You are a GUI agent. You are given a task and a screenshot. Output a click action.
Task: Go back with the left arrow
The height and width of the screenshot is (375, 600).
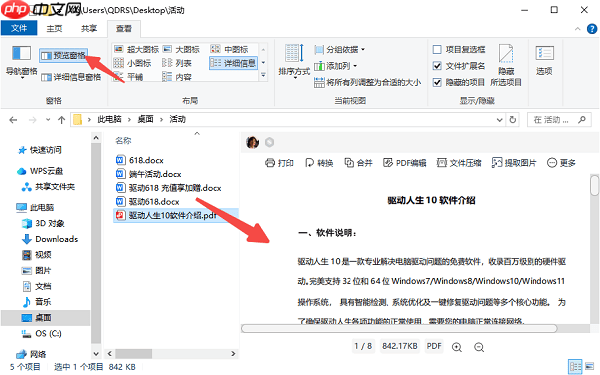tap(13, 120)
